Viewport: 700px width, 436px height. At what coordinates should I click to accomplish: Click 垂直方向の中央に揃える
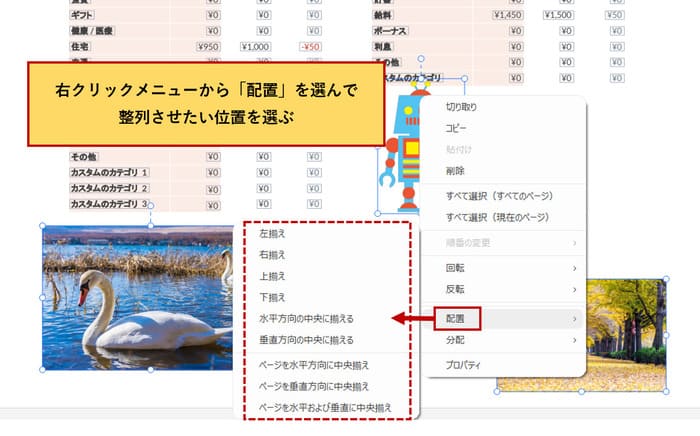tap(306, 339)
